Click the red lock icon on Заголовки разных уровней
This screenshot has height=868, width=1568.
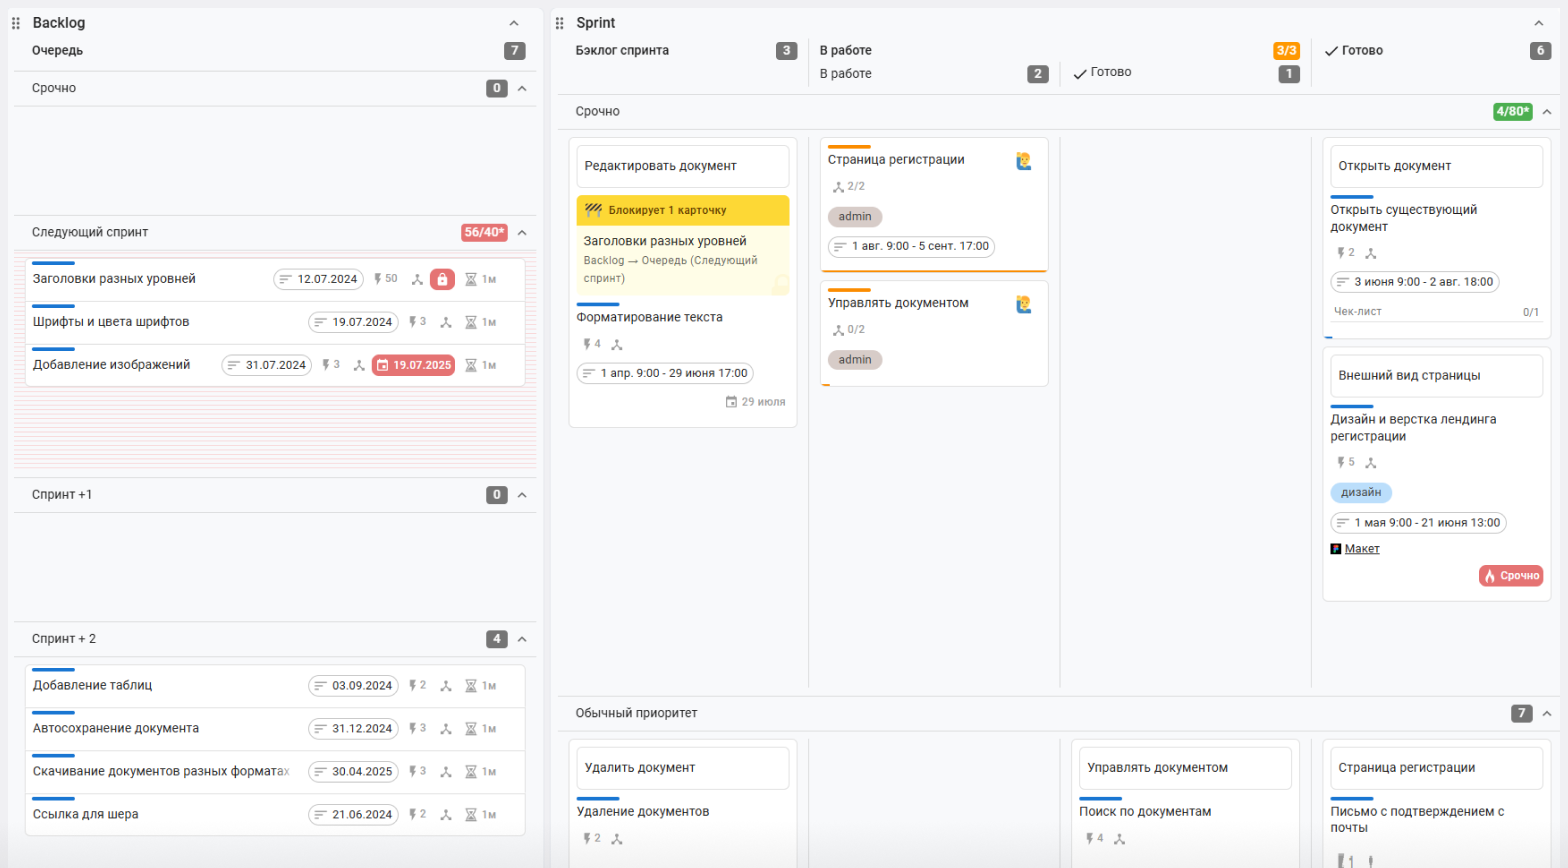(x=442, y=280)
